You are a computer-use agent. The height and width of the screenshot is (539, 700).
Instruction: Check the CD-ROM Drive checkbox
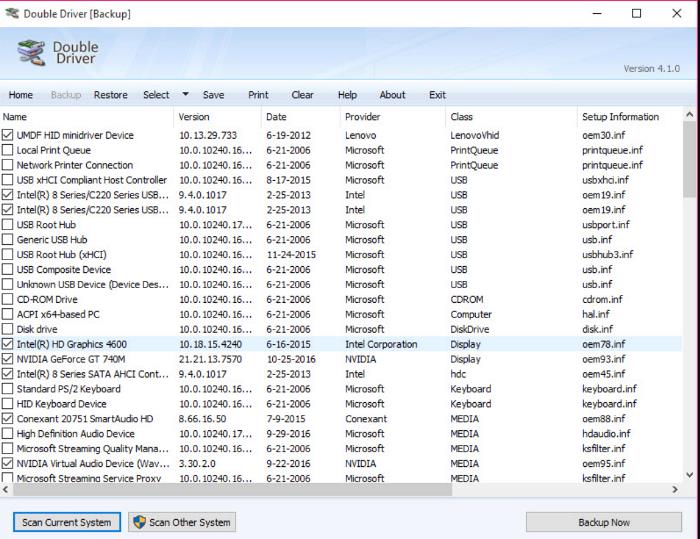7,299
